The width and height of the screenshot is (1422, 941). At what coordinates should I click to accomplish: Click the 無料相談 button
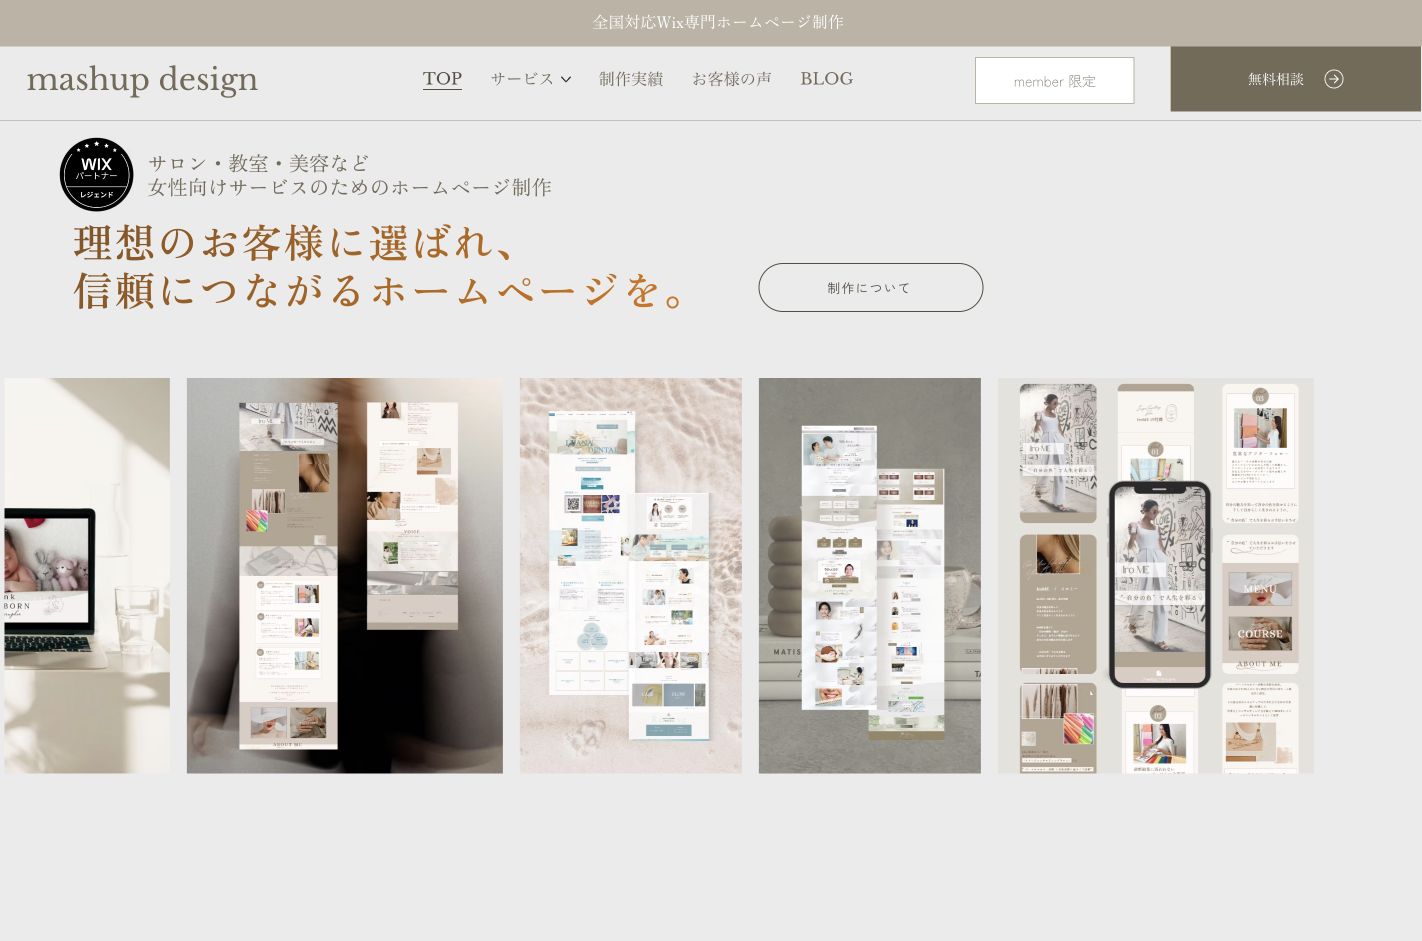pos(1296,79)
